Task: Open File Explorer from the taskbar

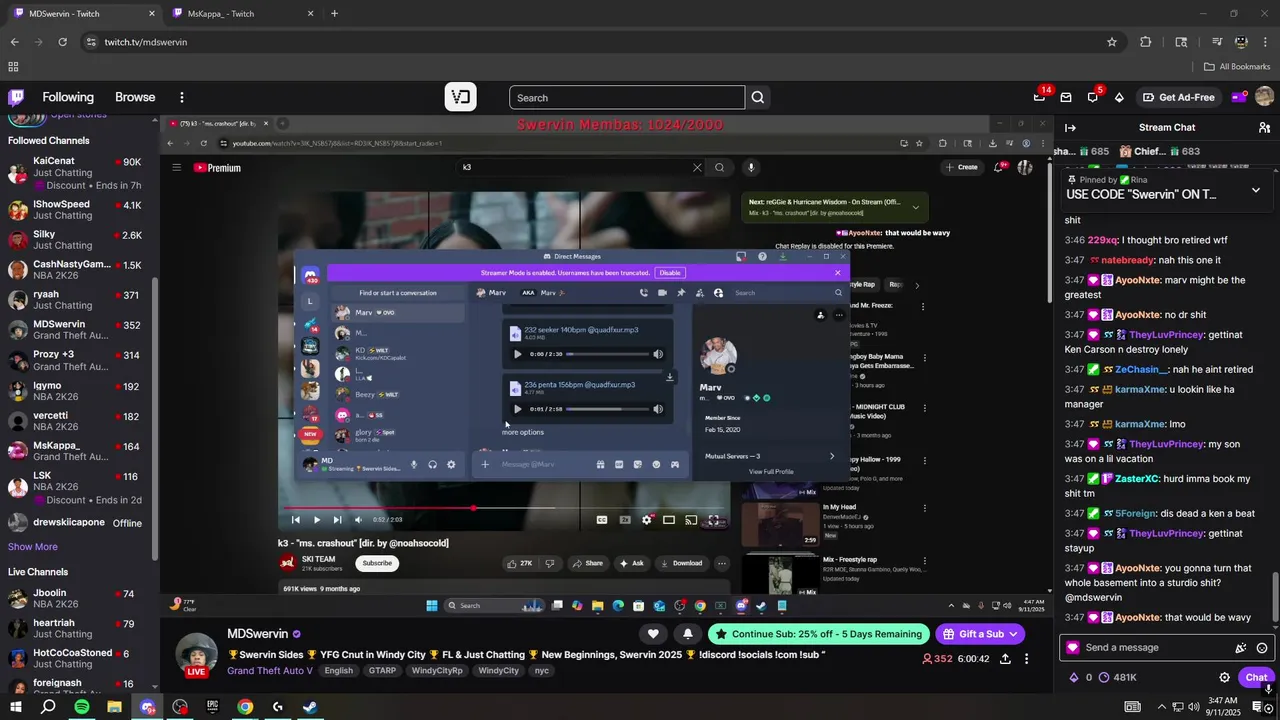Action: (114, 706)
